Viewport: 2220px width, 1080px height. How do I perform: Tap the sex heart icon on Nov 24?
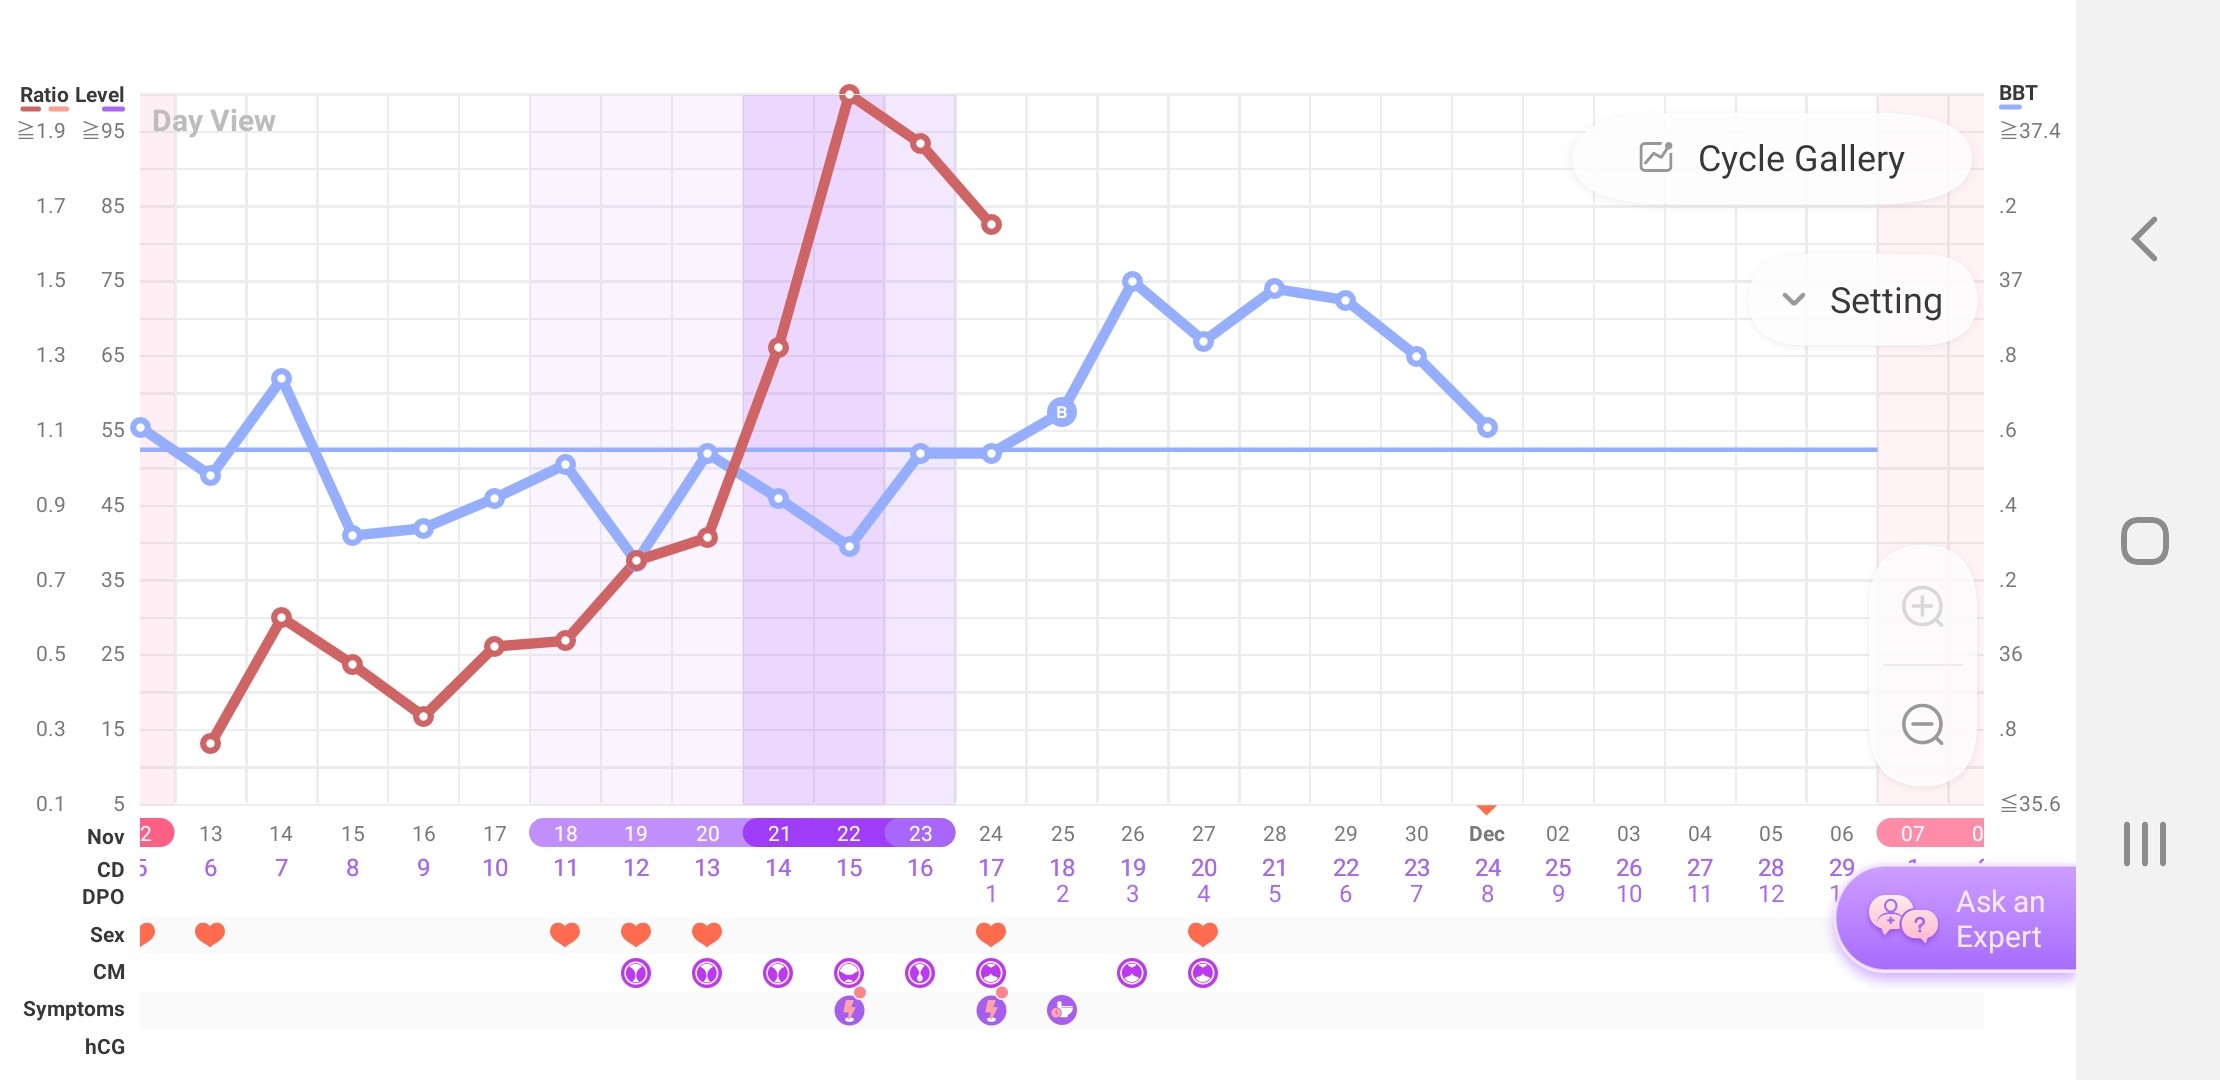[991, 934]
